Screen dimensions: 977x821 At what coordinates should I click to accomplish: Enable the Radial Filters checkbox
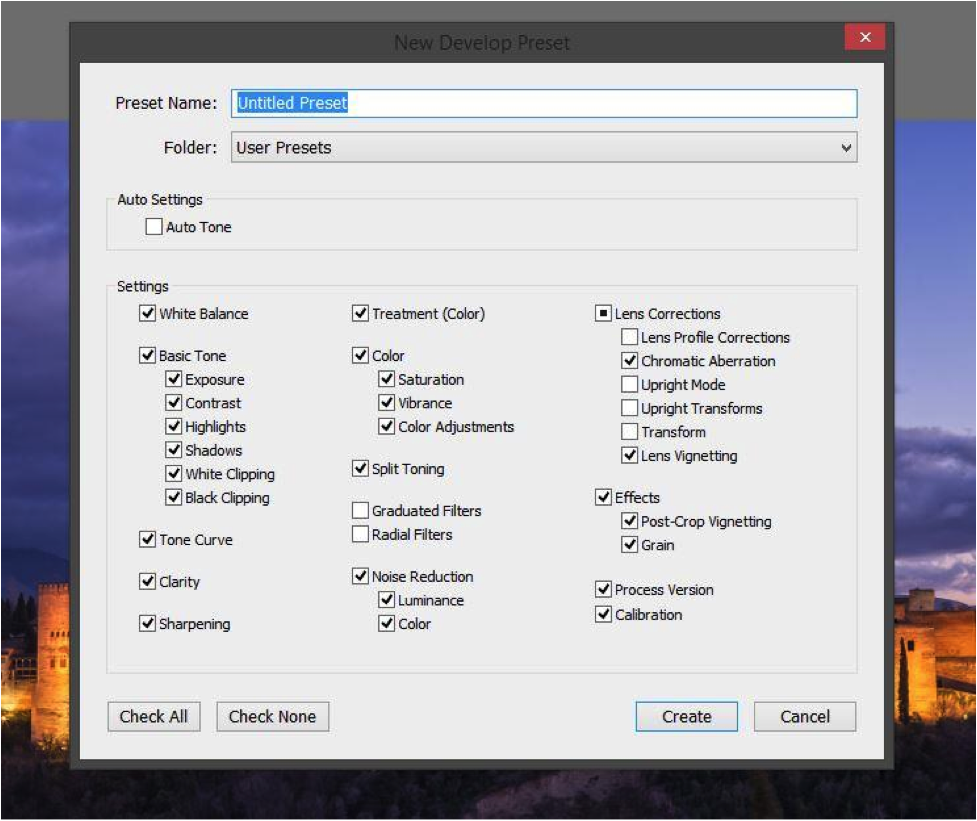361,534
